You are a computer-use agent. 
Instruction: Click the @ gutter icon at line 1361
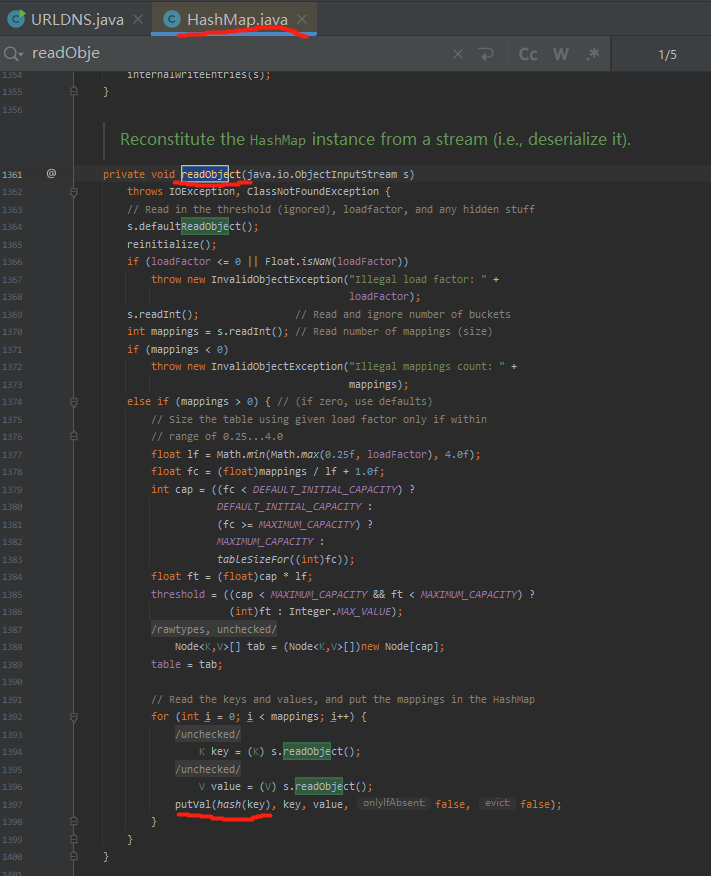point(51,174)
